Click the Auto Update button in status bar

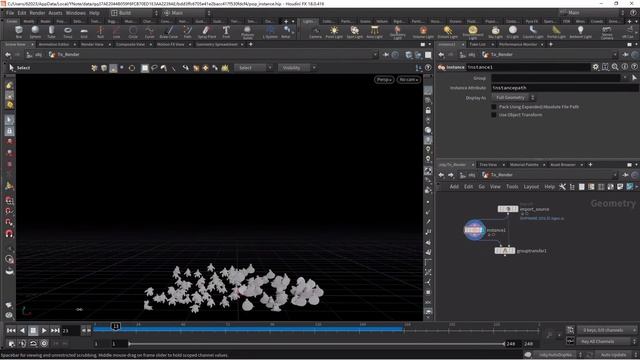(x=613, y=355)
